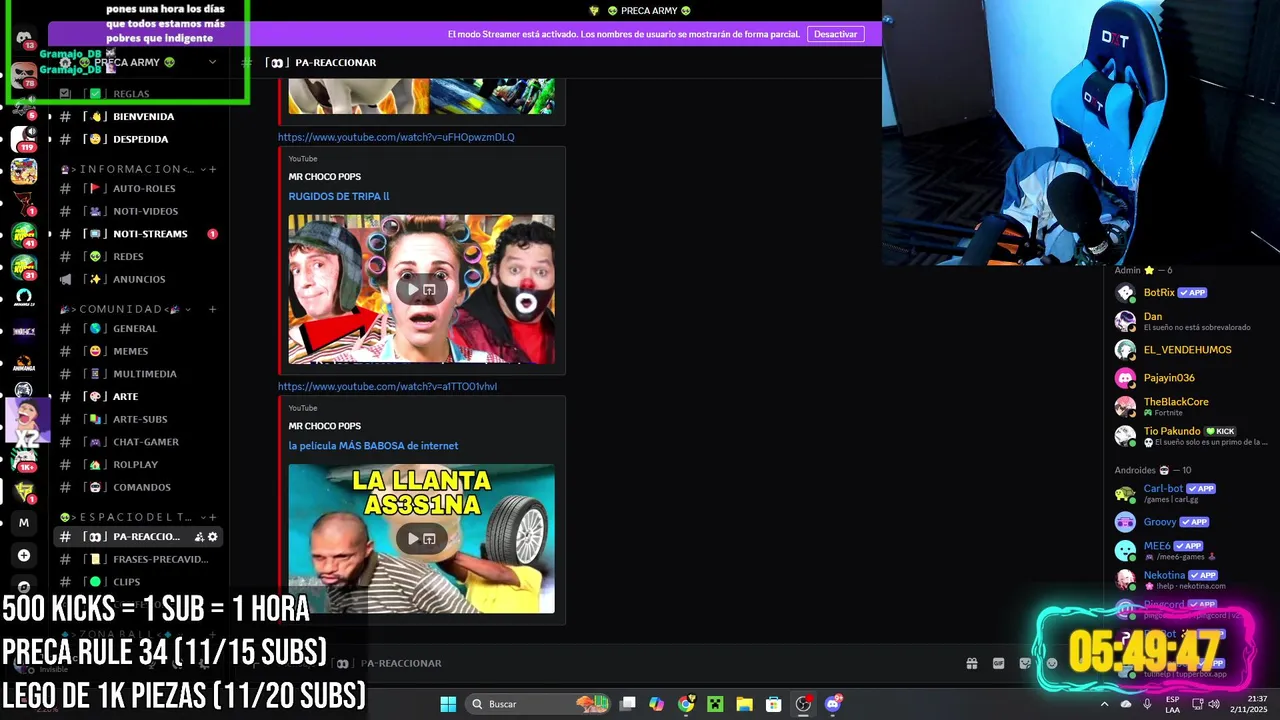This screenshot has height=720, width=1280.
Task: Click the Buscar taskbar search box
Action: (x=538, y=704)
